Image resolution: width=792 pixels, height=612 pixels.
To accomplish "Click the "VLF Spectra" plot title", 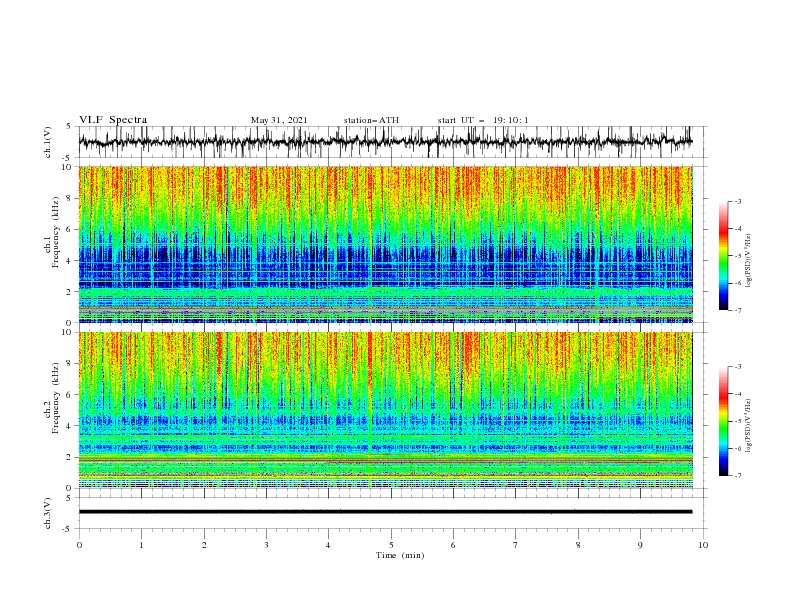I will (113, 120).
